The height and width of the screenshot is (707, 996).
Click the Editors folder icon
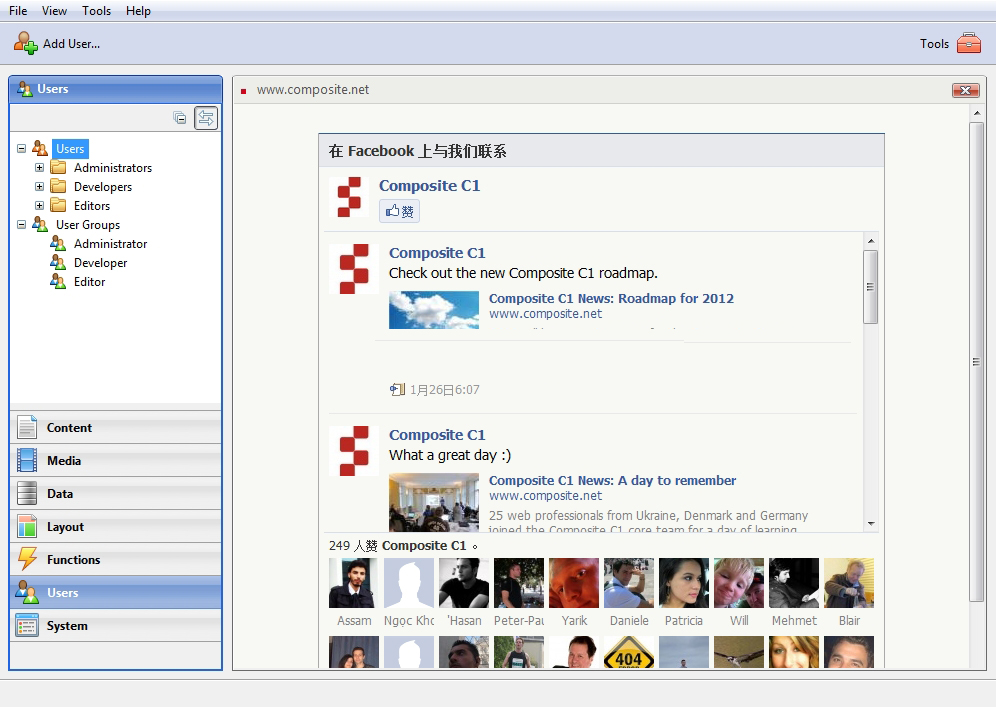click(58, 206)
